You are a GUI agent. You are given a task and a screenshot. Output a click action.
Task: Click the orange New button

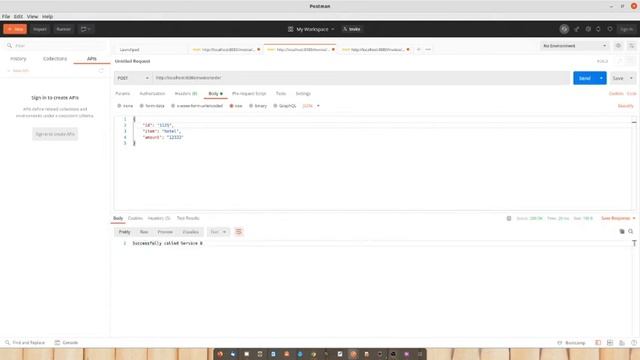[x=15, y=29]
